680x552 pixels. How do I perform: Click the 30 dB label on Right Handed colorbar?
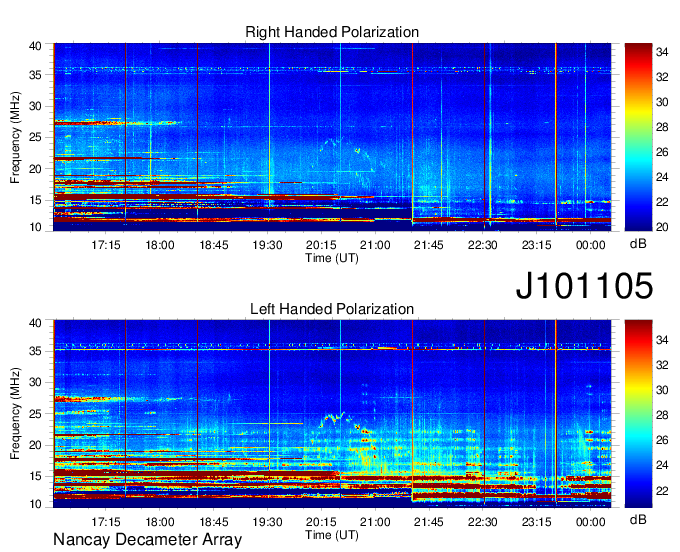[662, 102]
